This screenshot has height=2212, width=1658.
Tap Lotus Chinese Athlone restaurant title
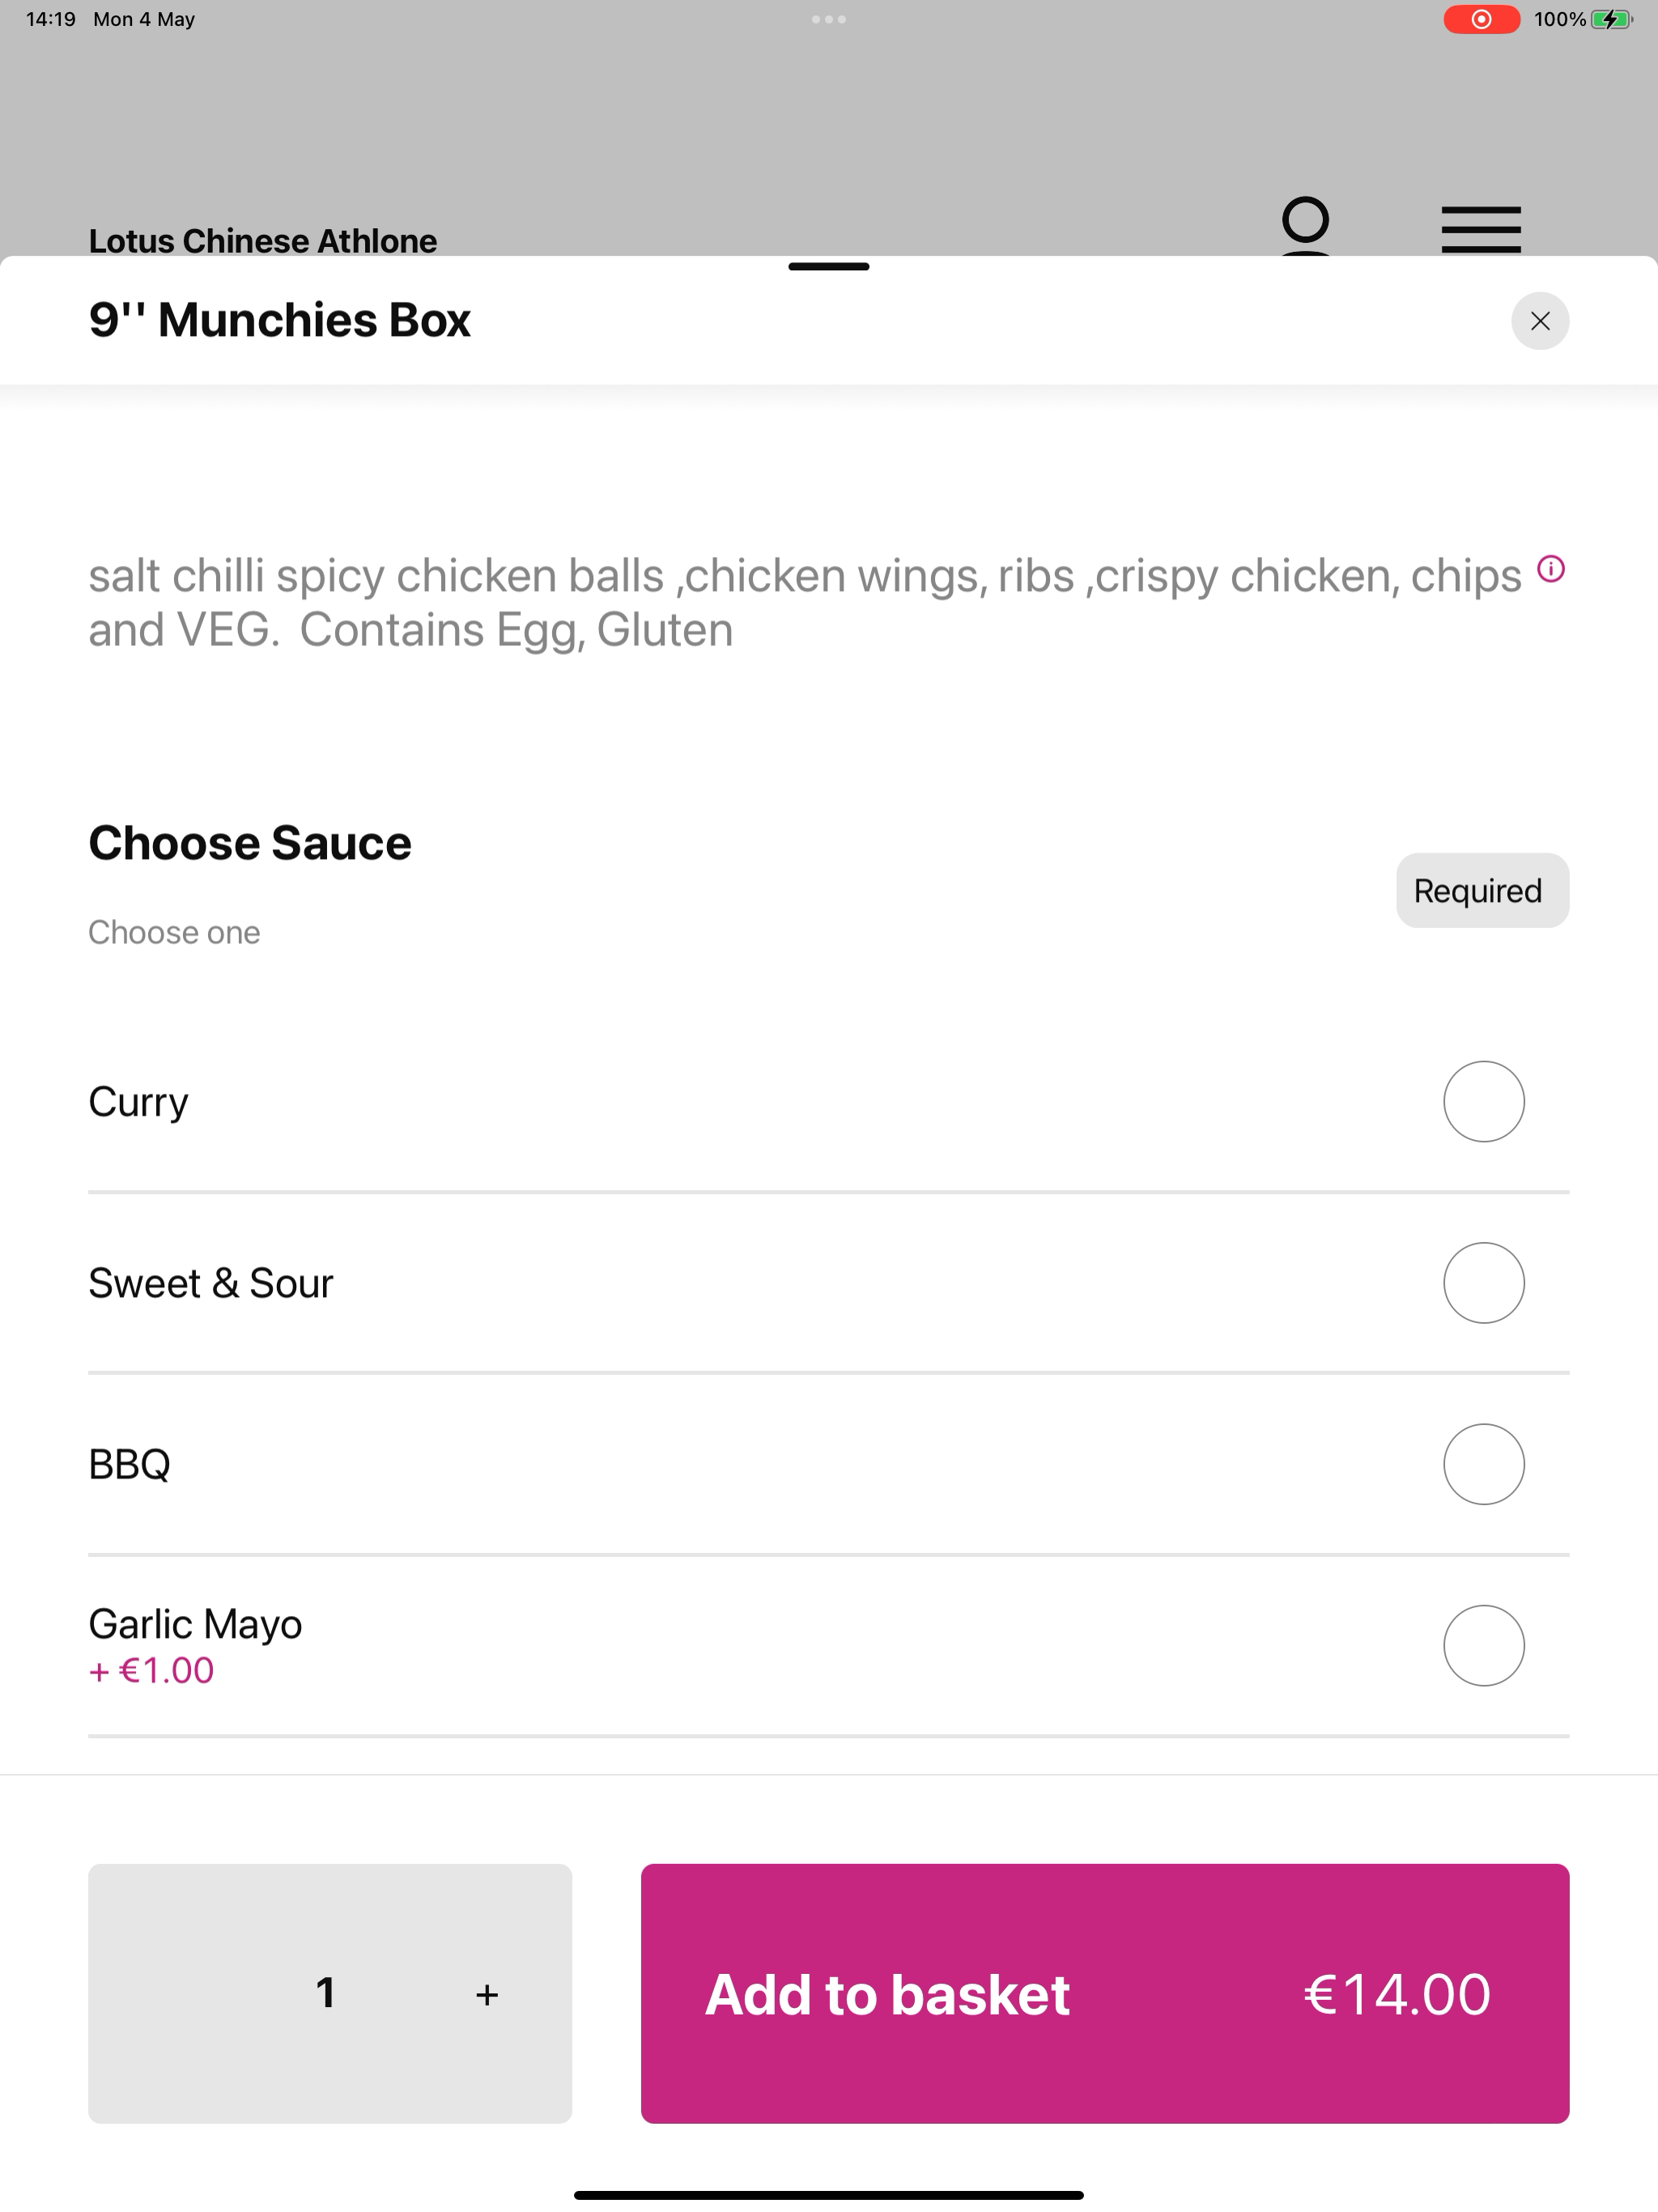(263, 241)
